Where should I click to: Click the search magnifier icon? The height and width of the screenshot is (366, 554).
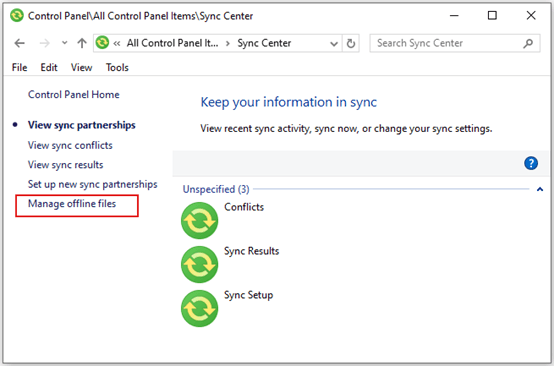pyautogui.click(x=528, y=43)
